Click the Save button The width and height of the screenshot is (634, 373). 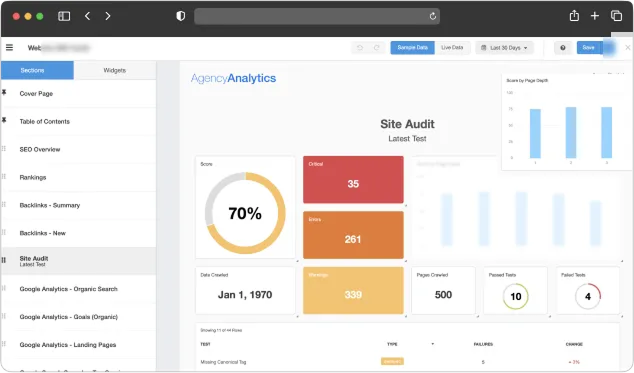(590, 48)
